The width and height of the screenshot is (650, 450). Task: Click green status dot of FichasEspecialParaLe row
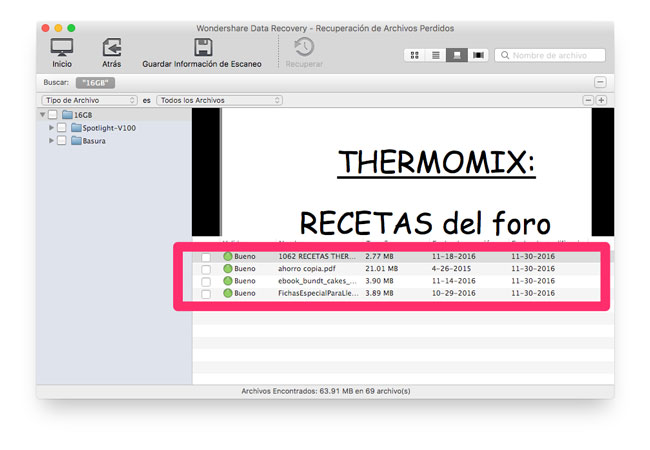[228, 293]
